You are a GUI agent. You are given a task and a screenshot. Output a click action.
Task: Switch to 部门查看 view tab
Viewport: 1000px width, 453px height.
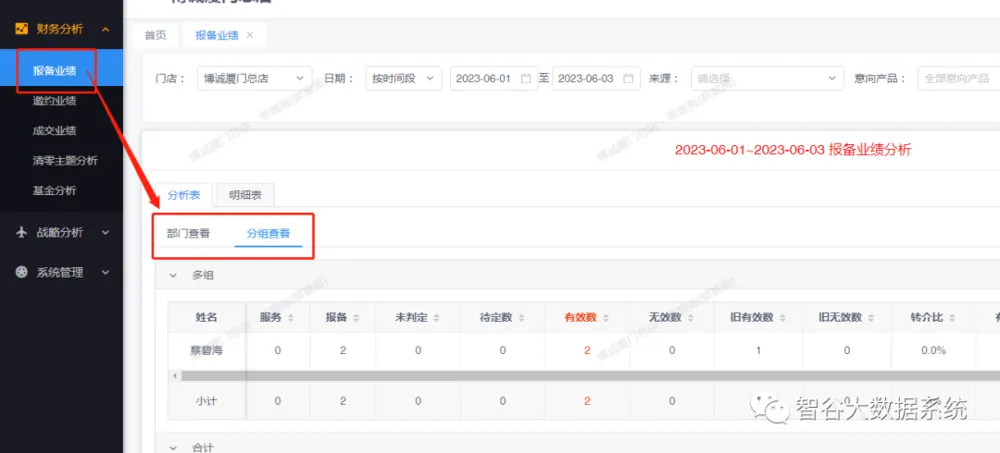point(188,234)
